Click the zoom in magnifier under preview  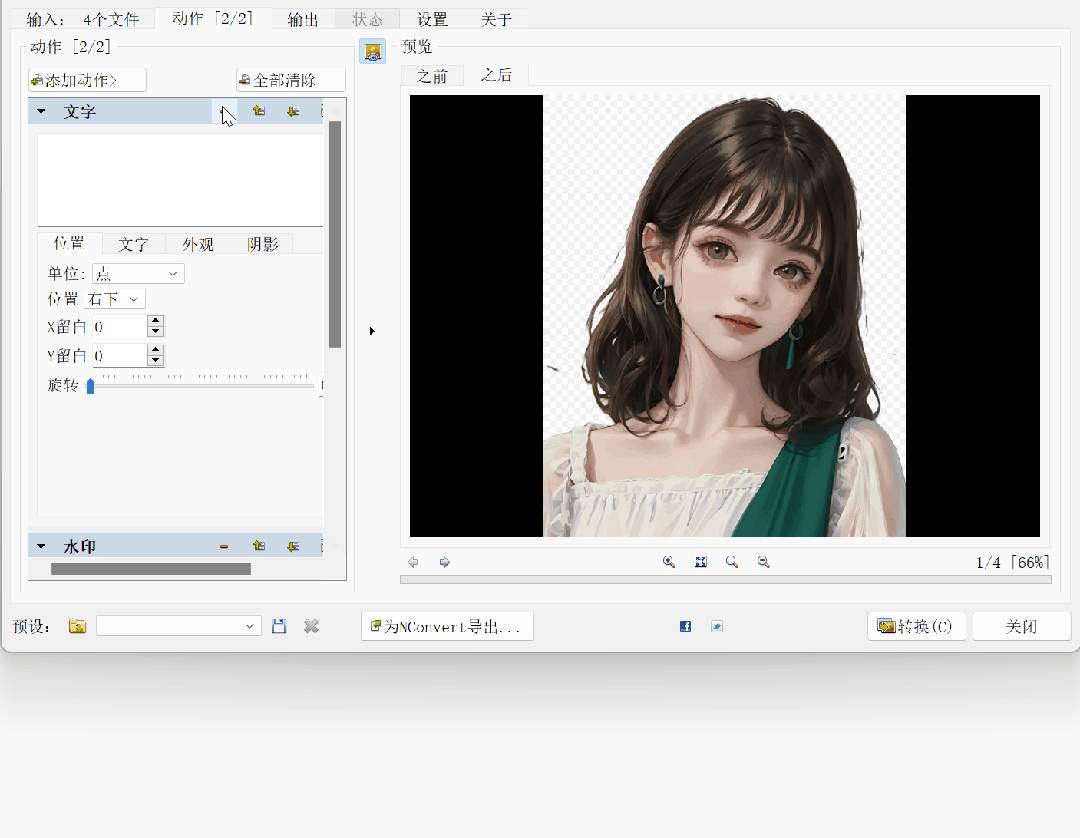(x=669, y=563)
